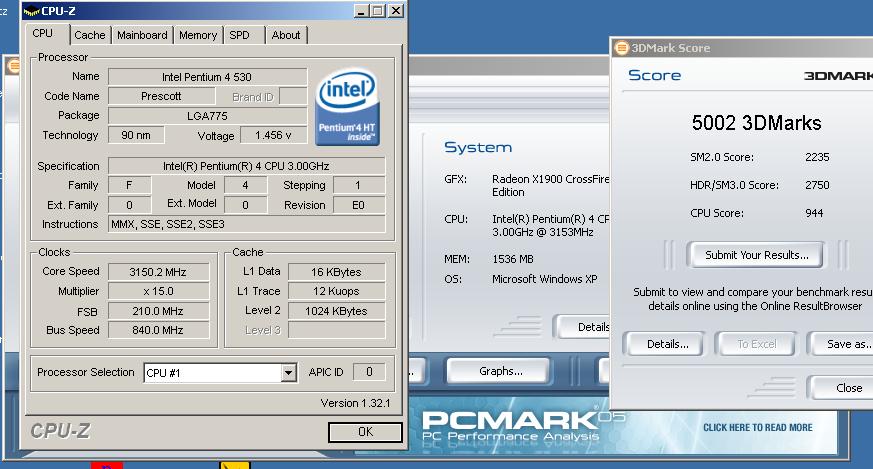The width and height of the screenshot is (873, 469).
Task: Click Submit Your Results button
Action: point(756,255)
